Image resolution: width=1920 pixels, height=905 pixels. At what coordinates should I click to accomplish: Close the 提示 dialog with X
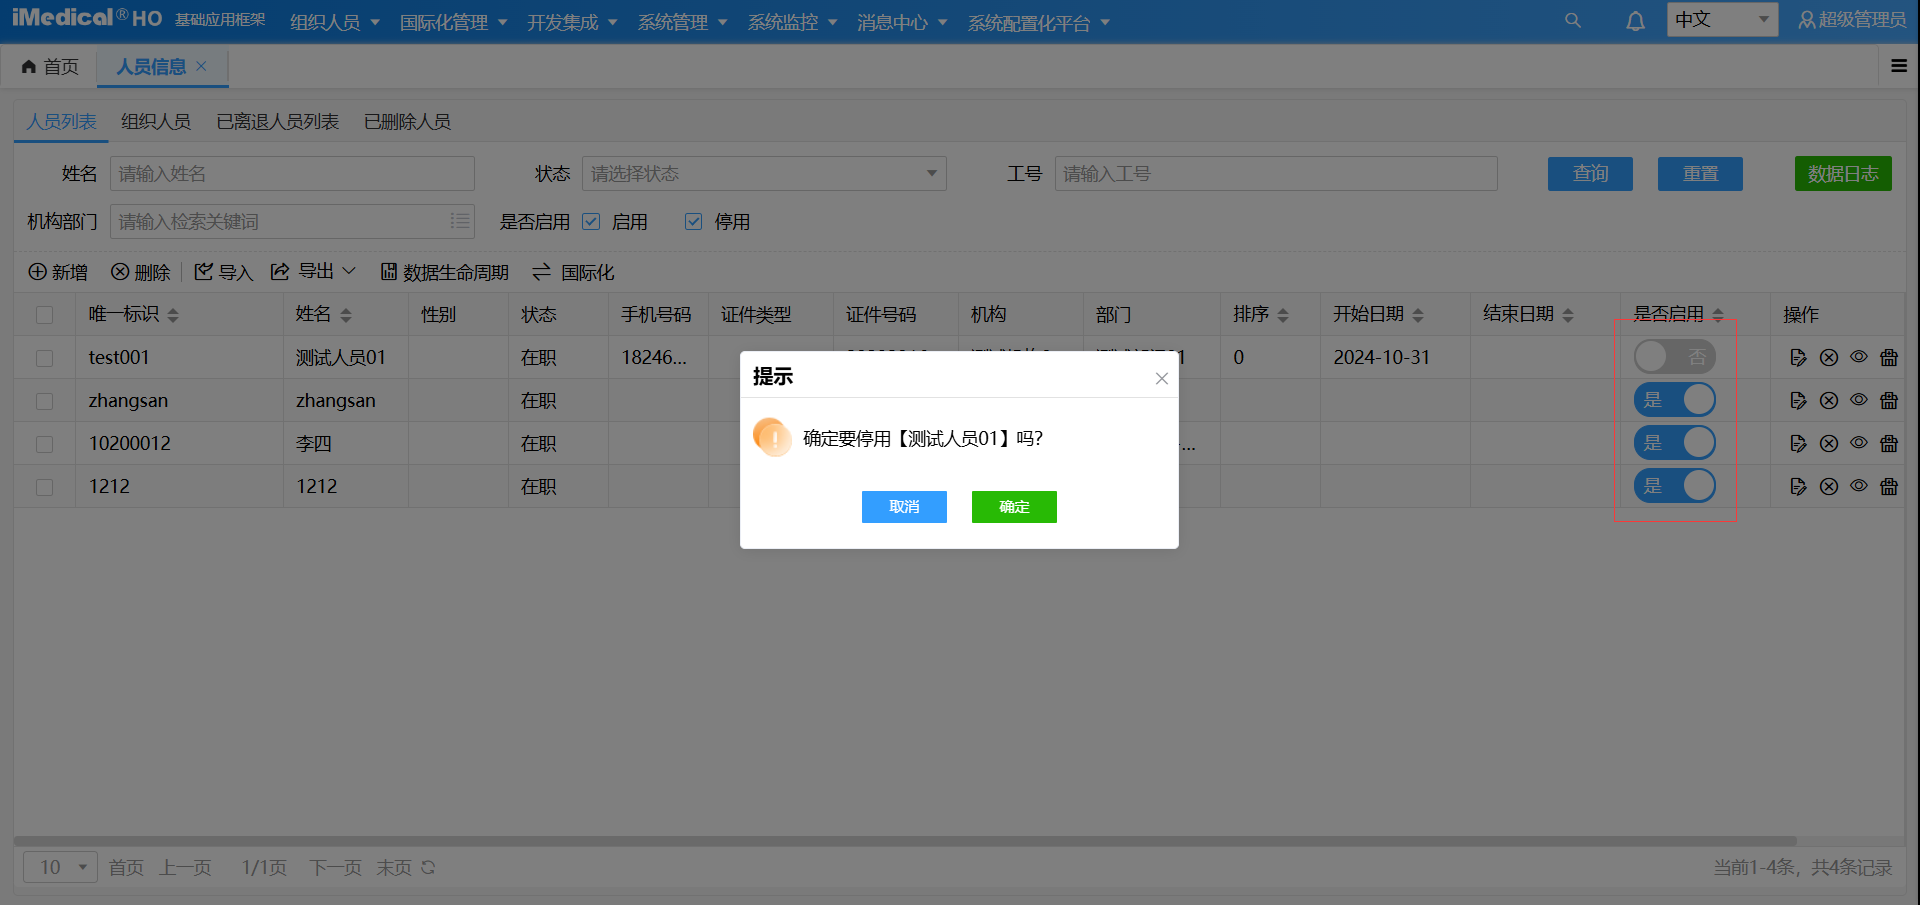1161,378
